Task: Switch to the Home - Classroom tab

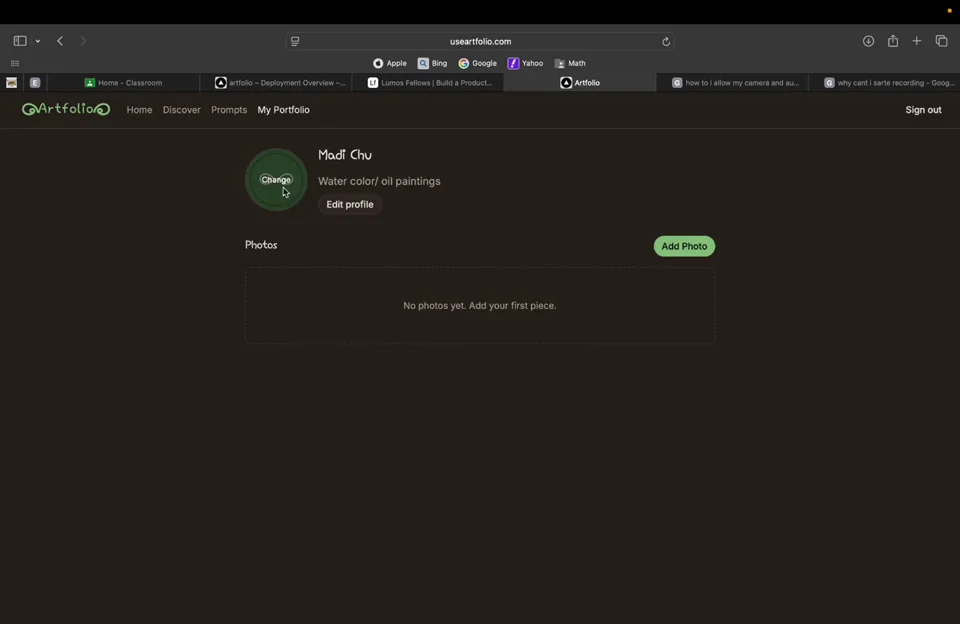Action: click(123, 83)
